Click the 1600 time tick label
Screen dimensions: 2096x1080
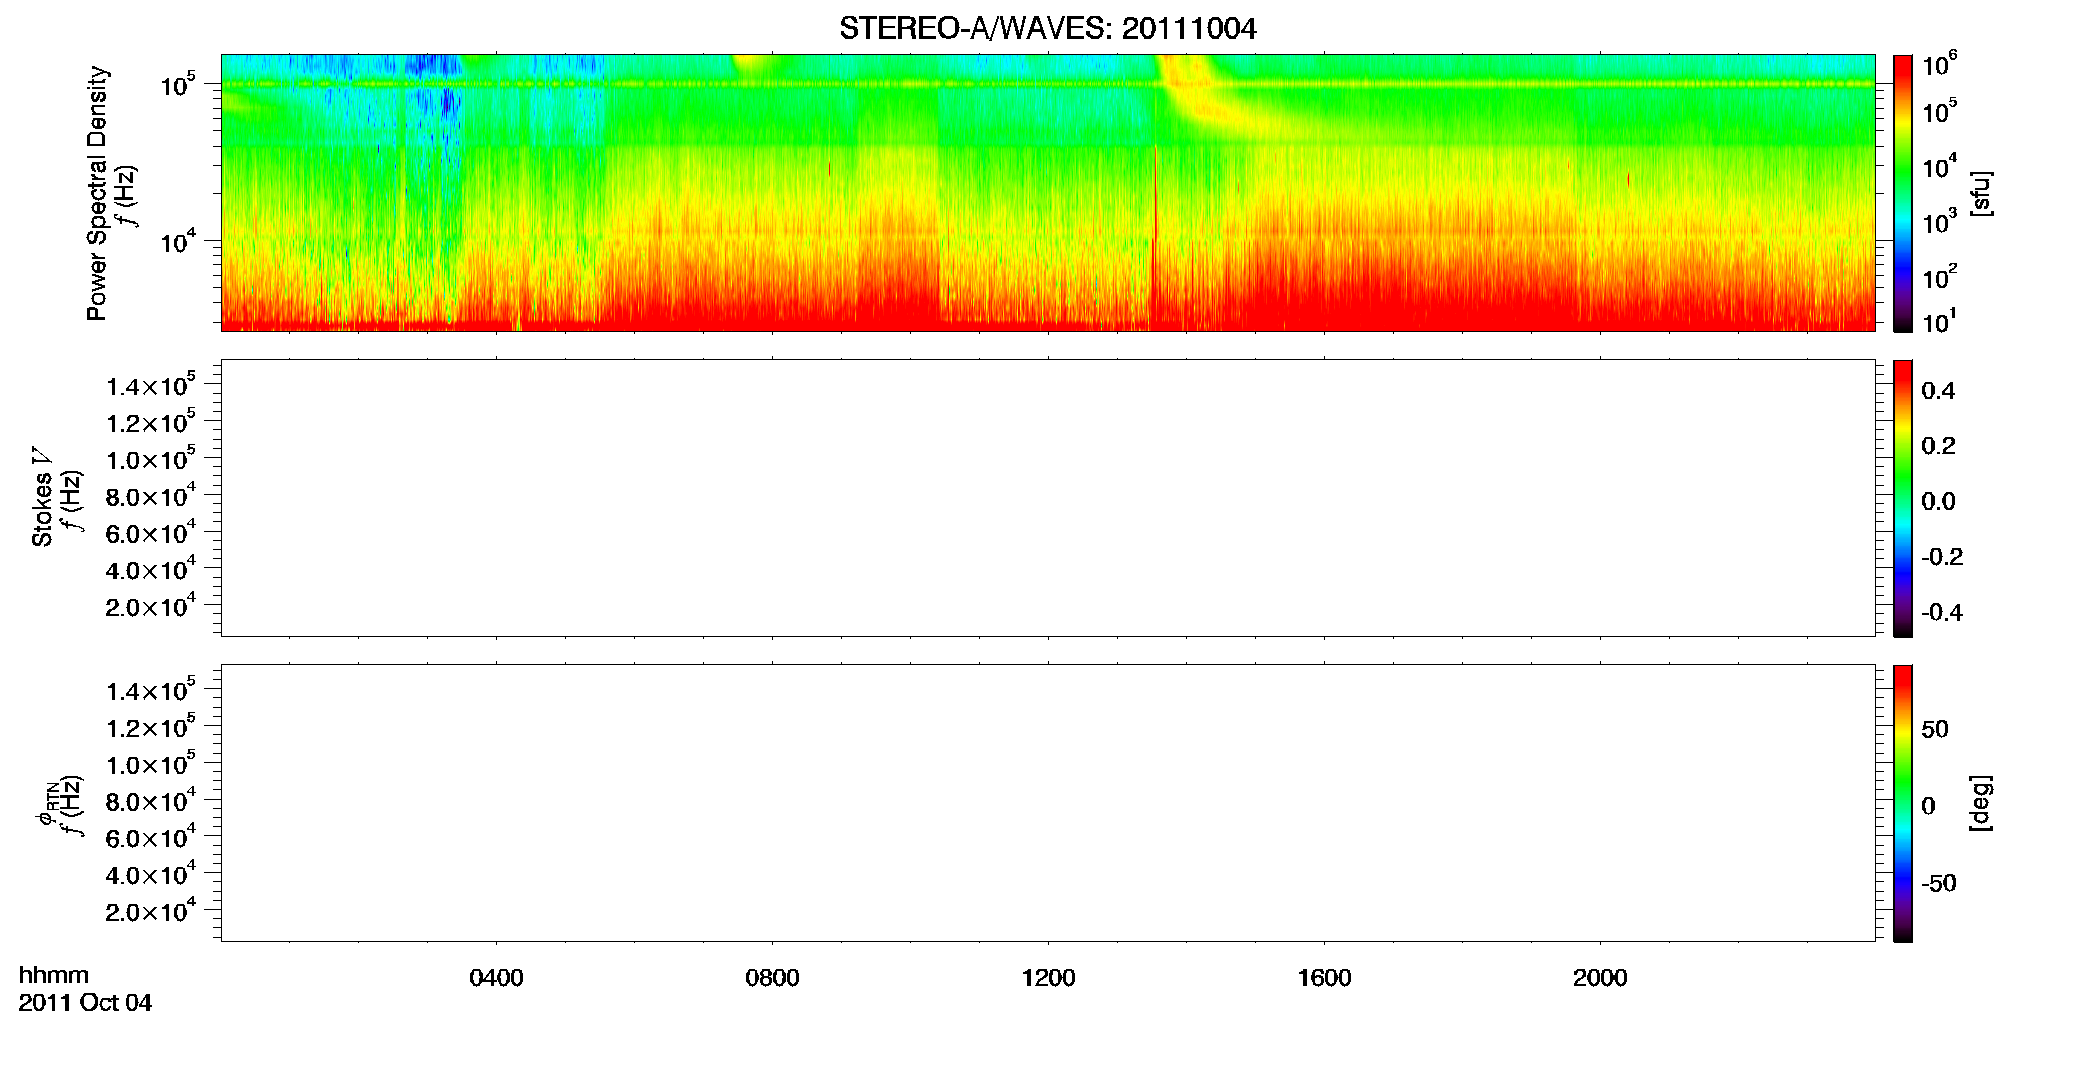1324,978
